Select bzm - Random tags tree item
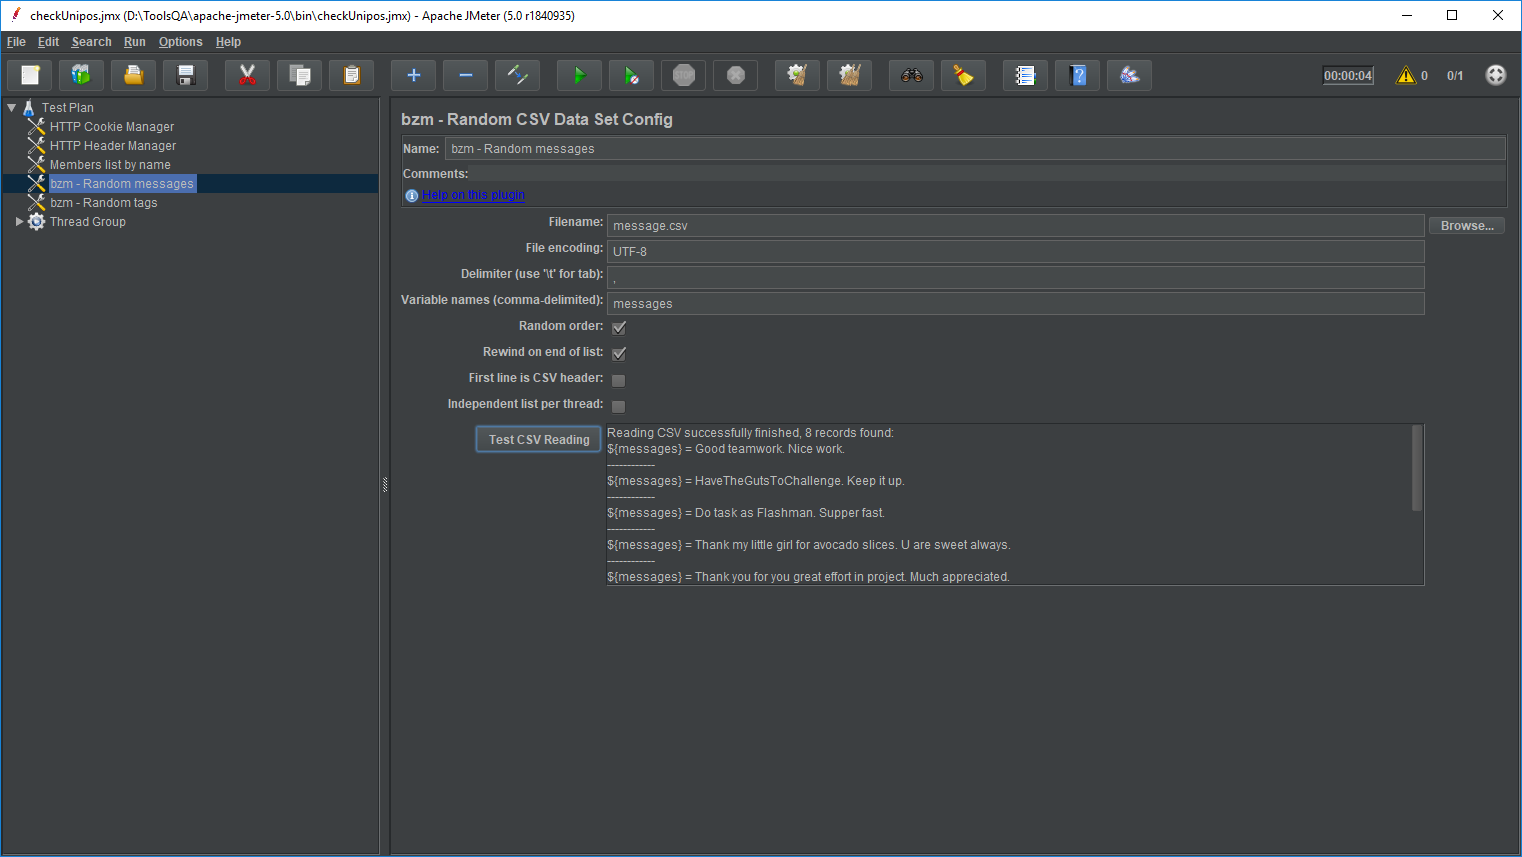The width and height of the screenshot is (1522, 857). [x=104, y=203]
